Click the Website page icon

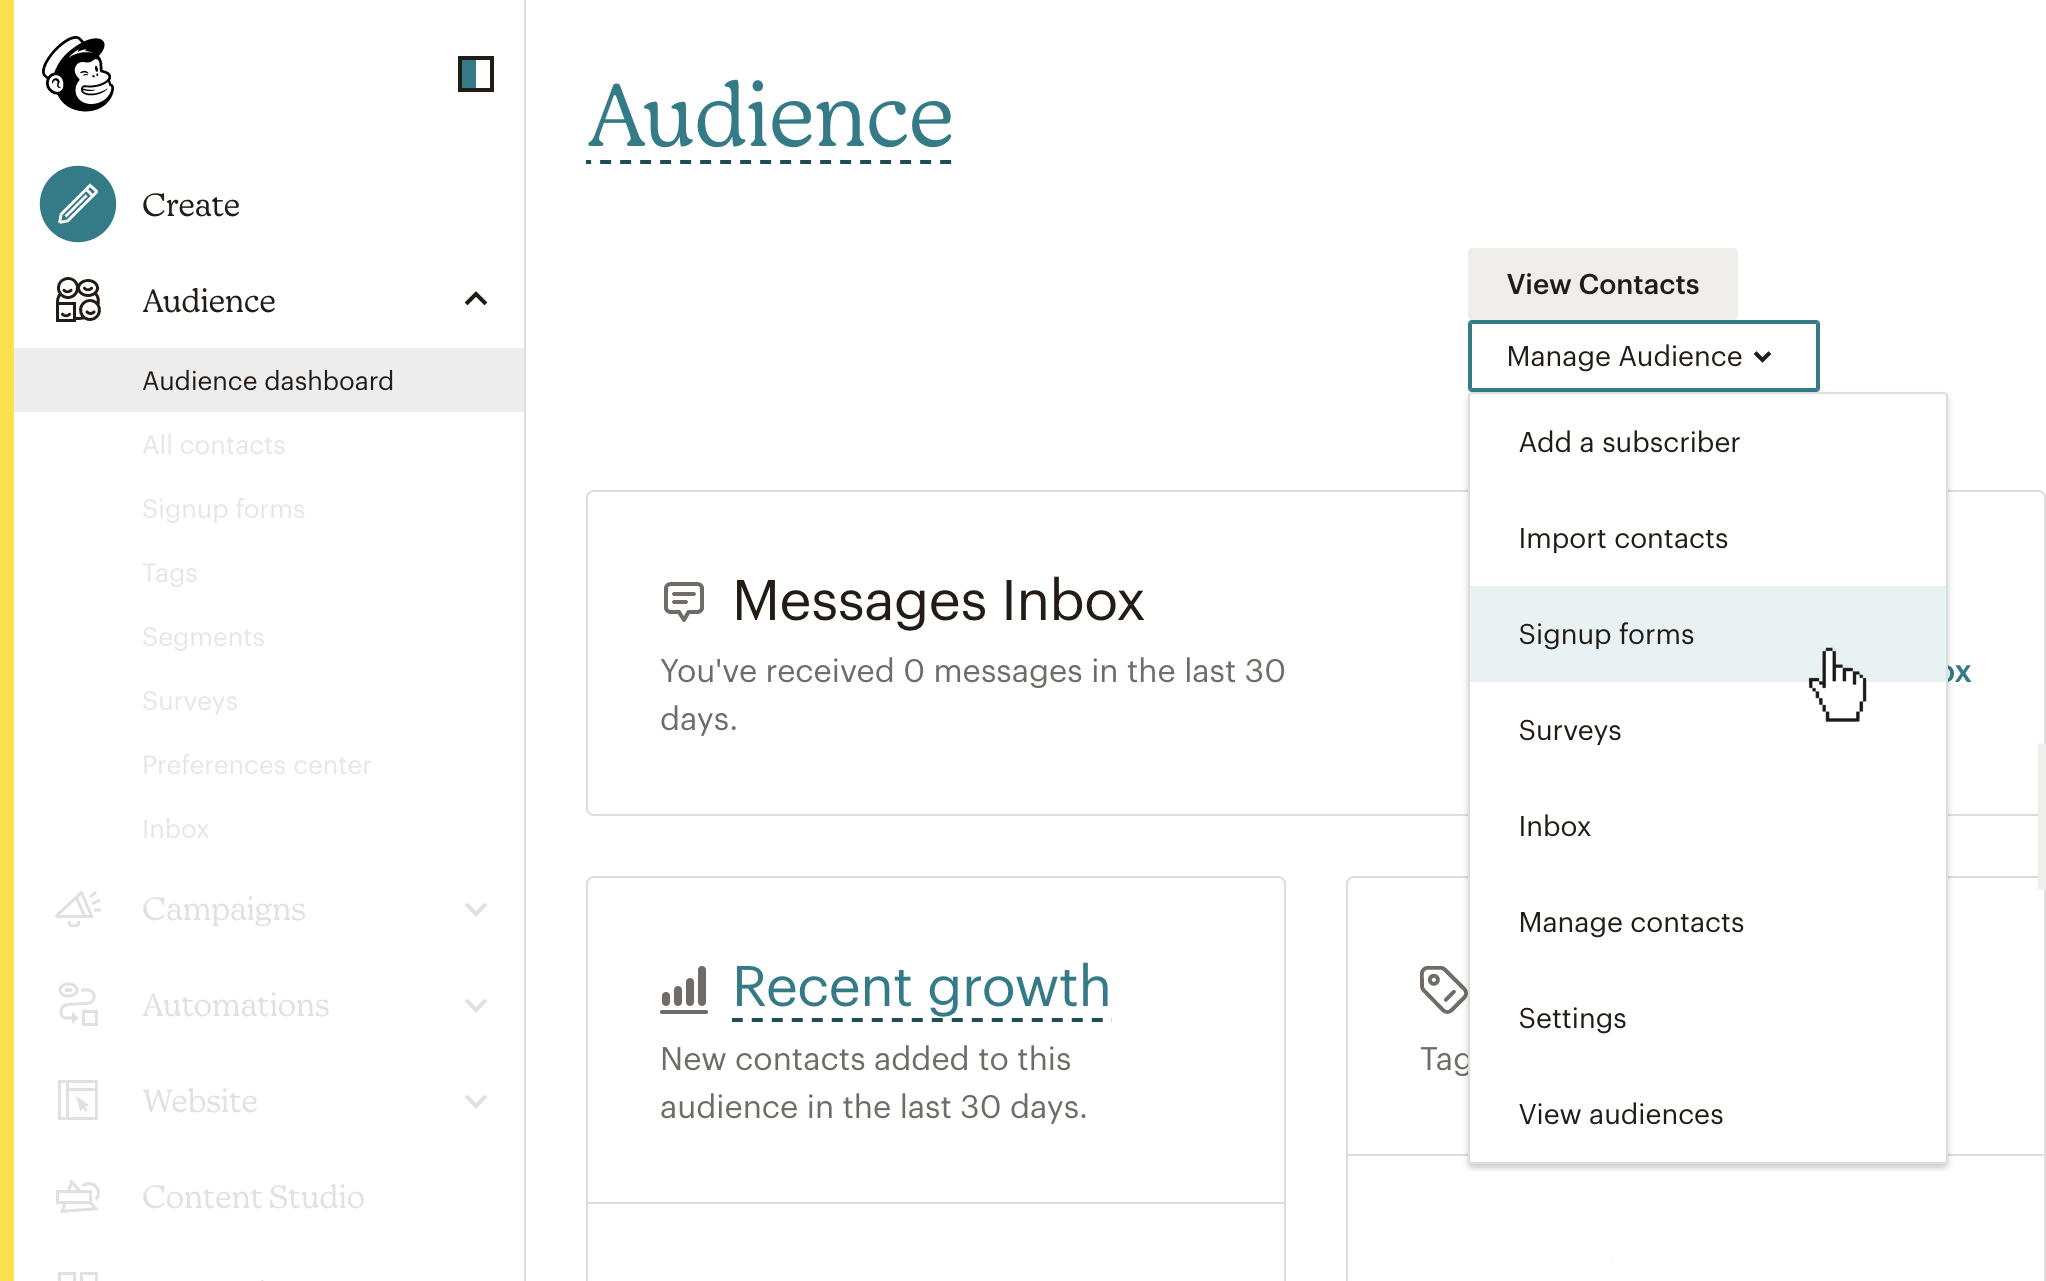click(78, 1100)
